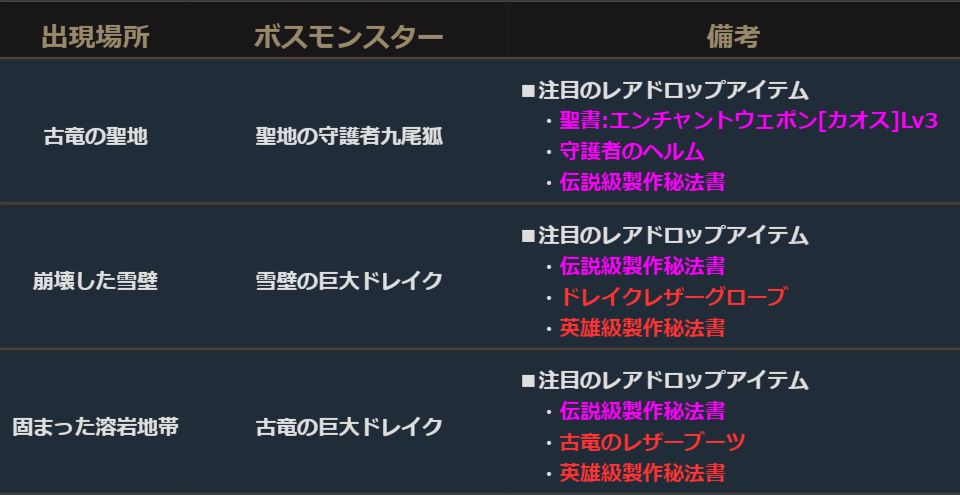Click 英雄級製作秘法書 in the 雪壁の巨大ドレイク row
This screenshot has width=960, height=495.
(x=642, y=327)
